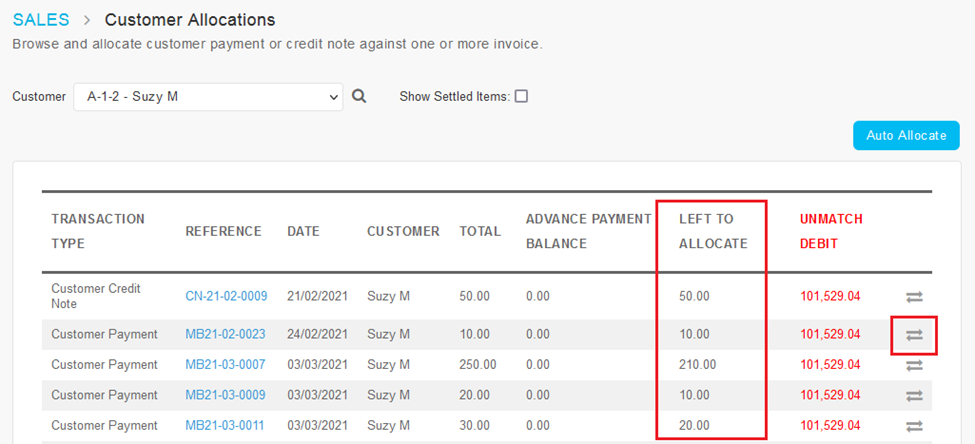The image size is (975, 444).
Task: Enable the Show Settled Items checkbox
Action: pyautogui.click(x=521, y=97)
